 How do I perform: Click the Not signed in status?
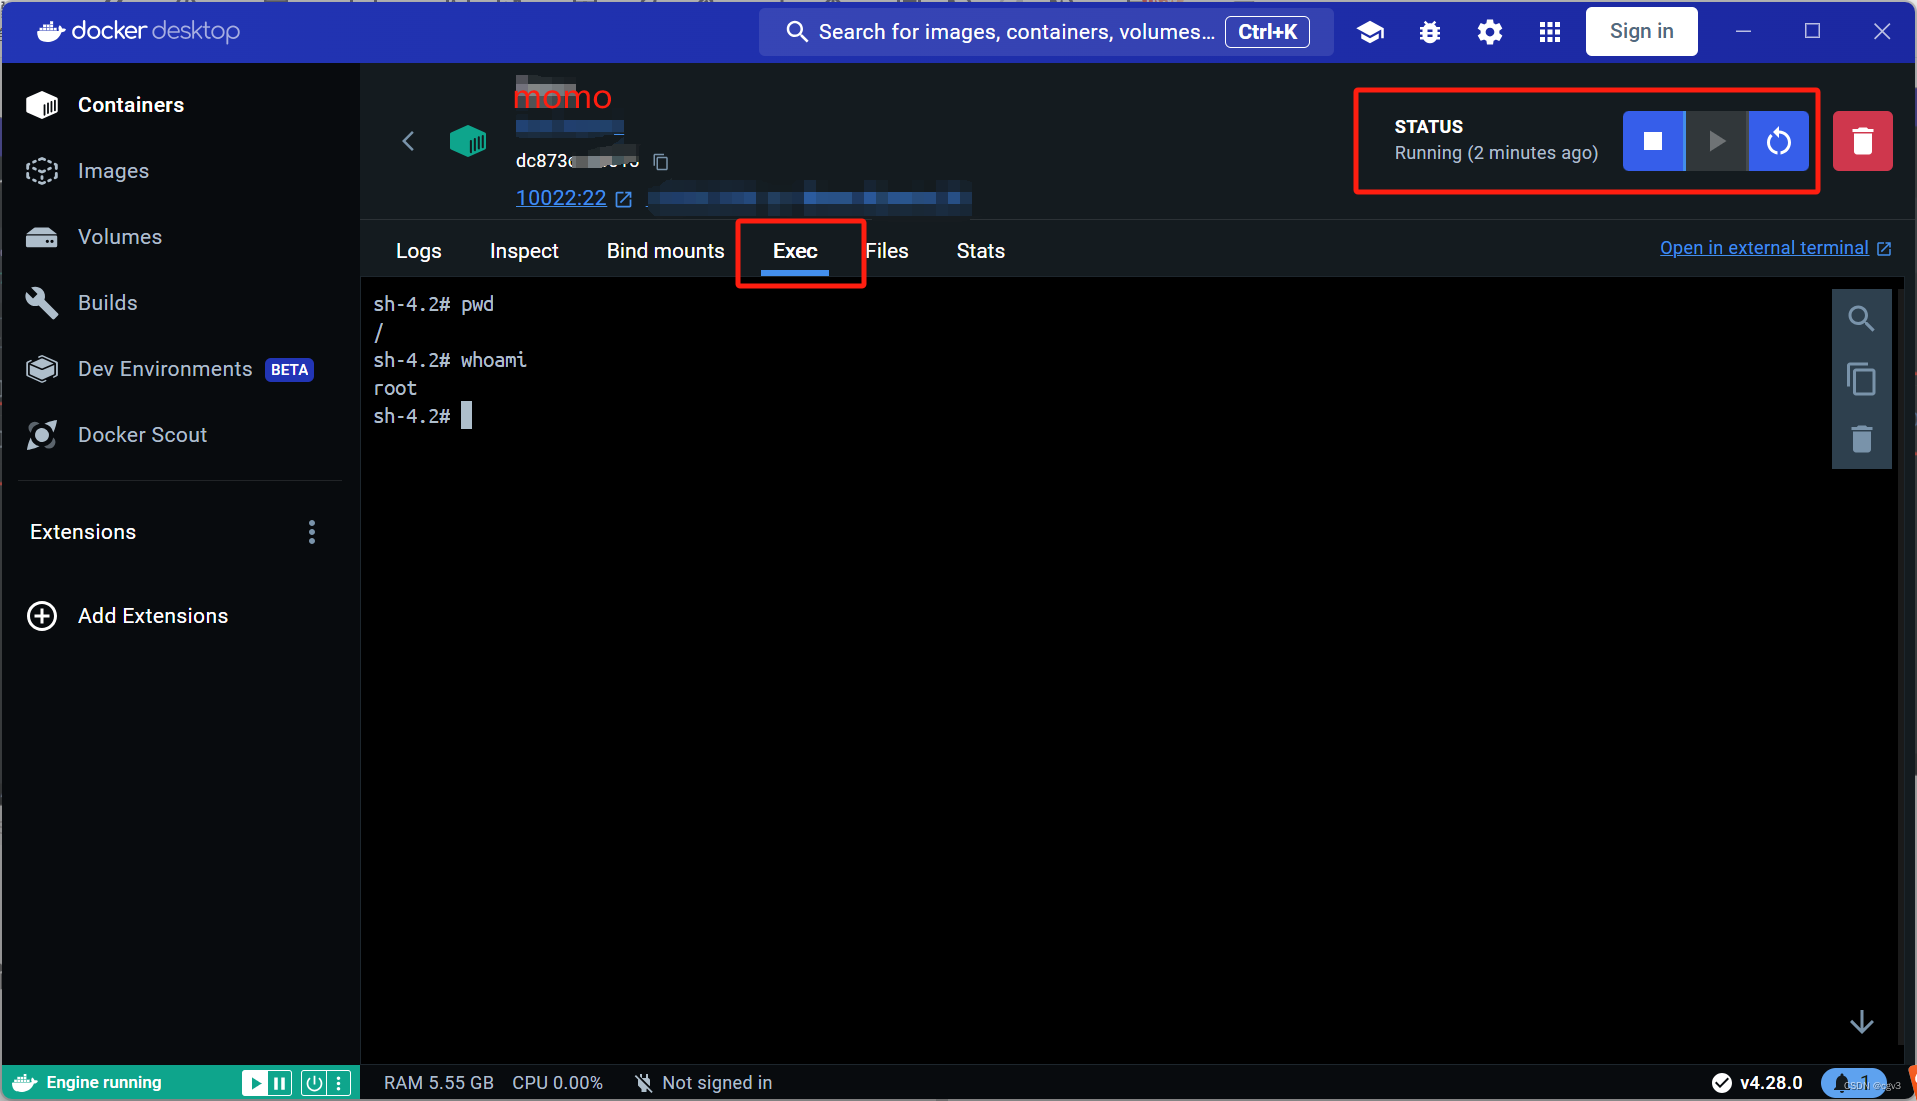coord(704,1083)
